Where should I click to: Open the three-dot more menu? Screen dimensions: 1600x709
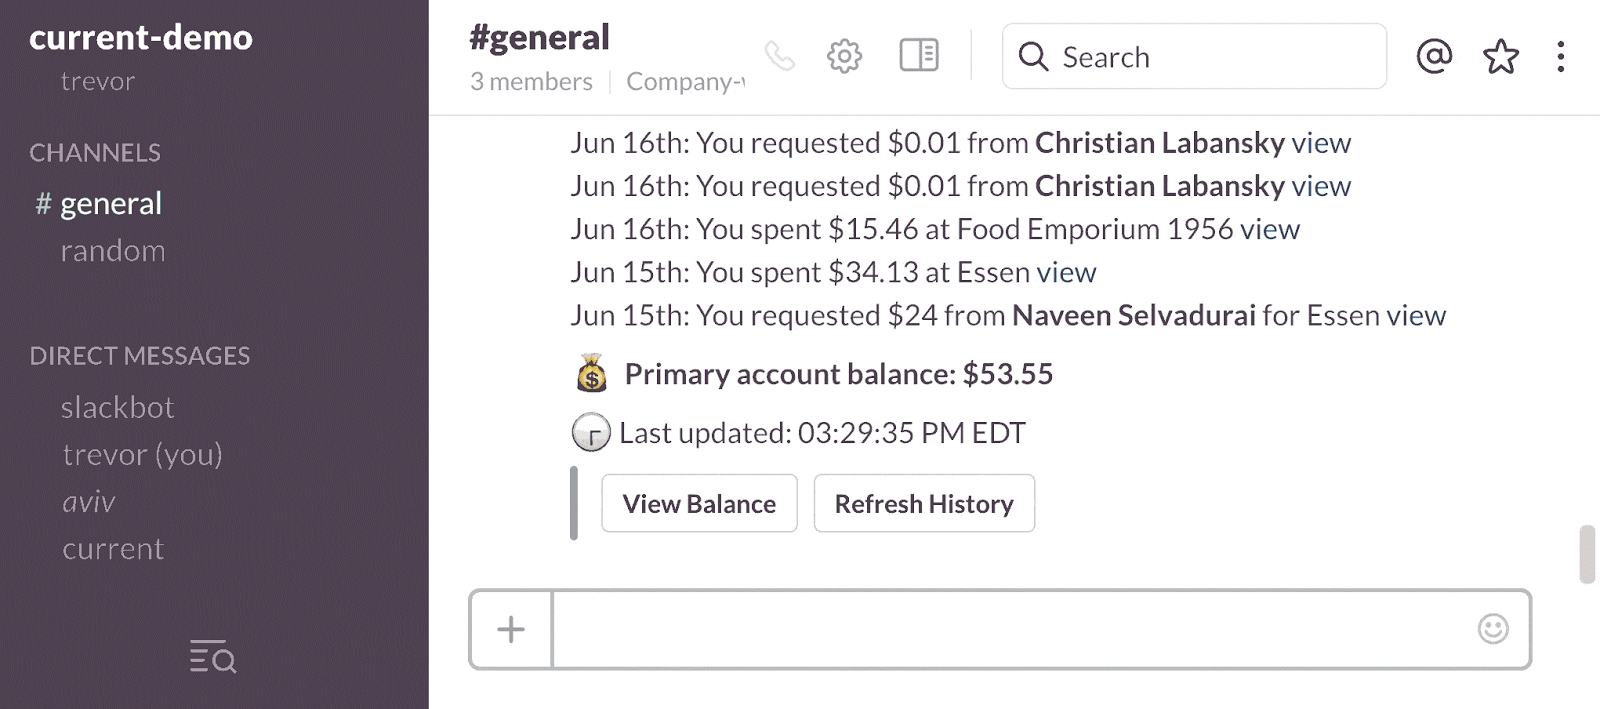pos(1560,56)
